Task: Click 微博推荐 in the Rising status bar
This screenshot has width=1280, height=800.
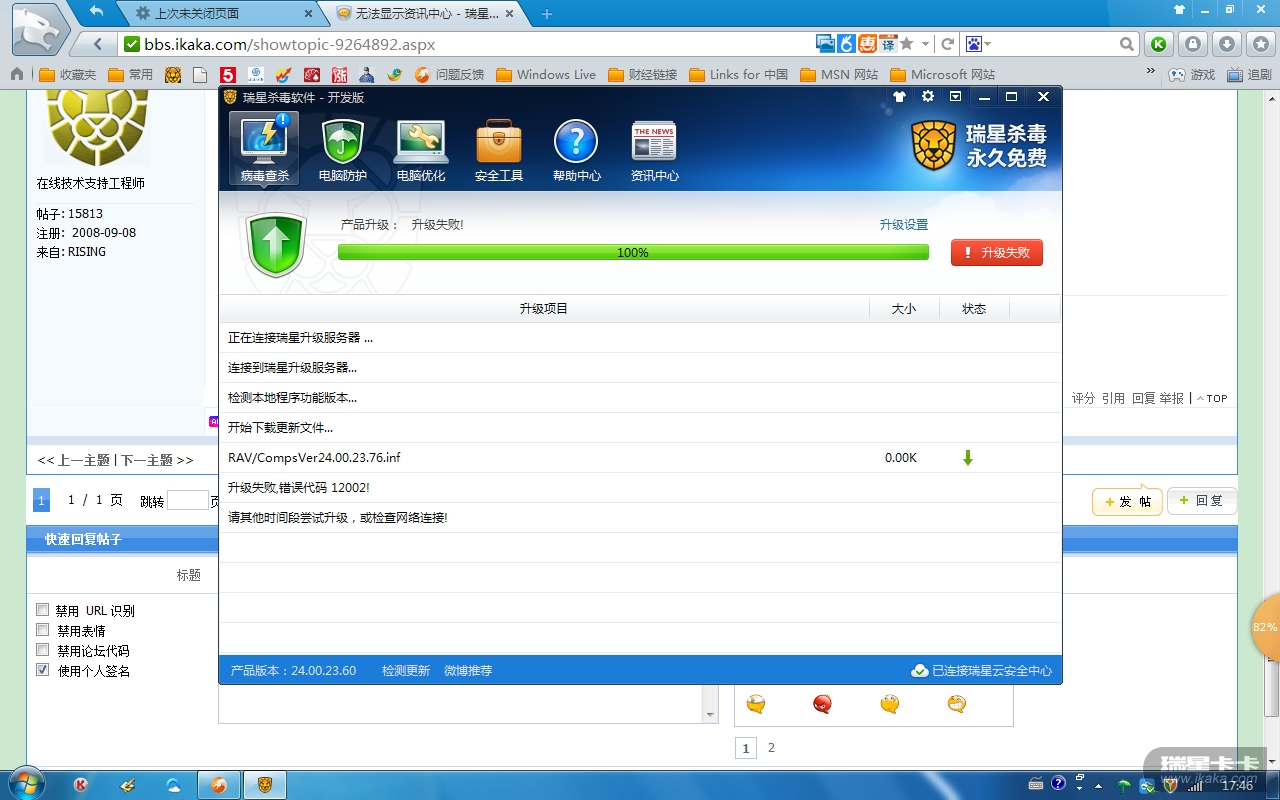Action: tap(468, 671)
